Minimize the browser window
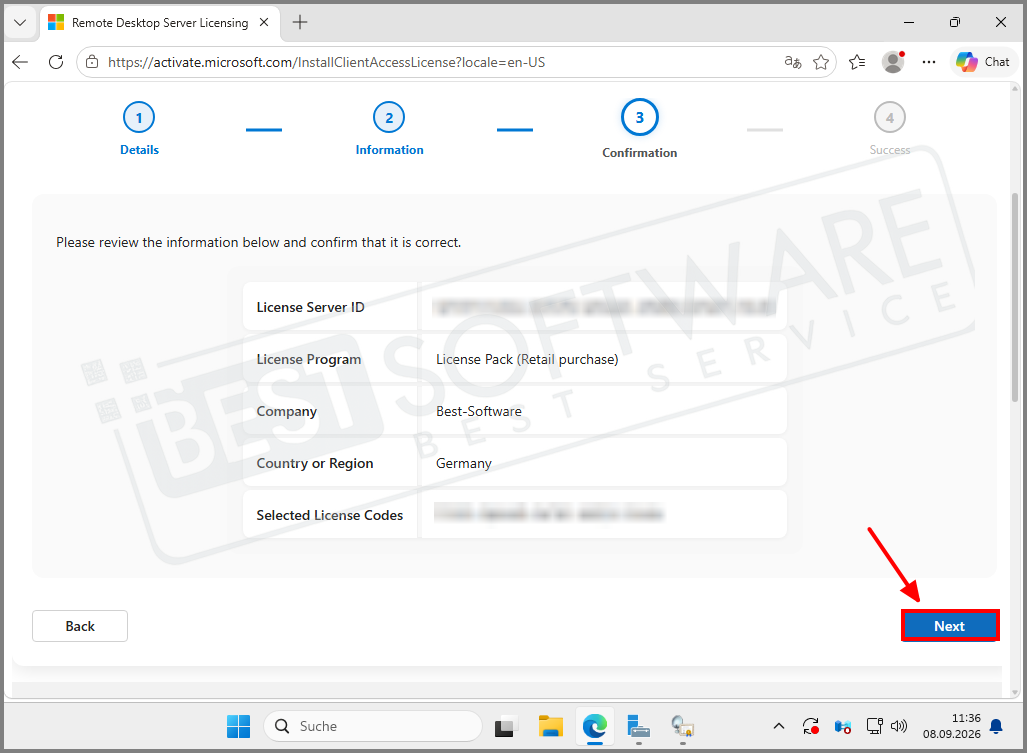 909,22
